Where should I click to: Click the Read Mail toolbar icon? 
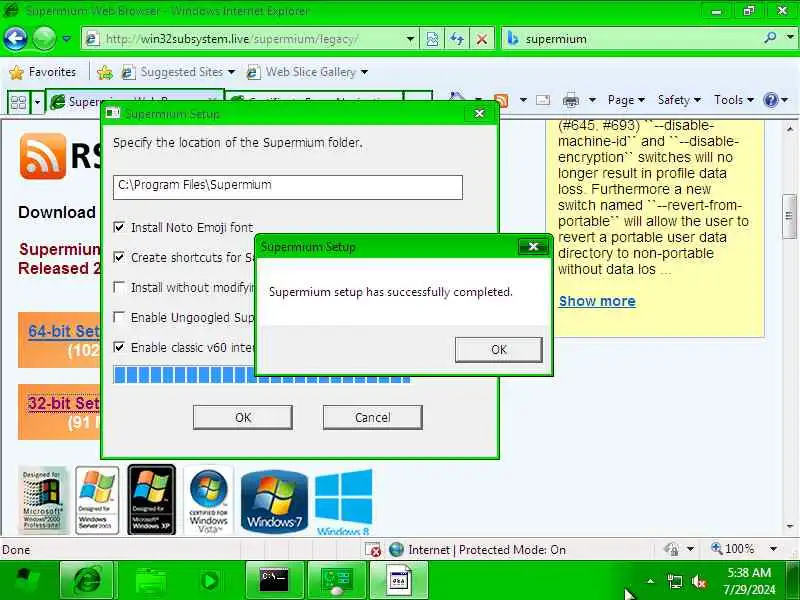pos(543,101)
